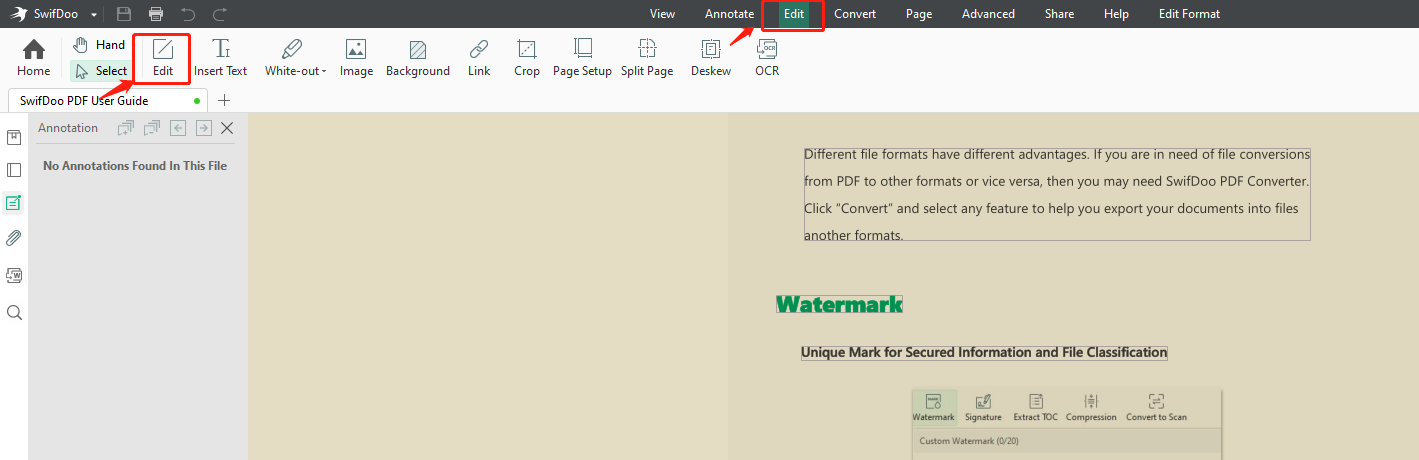This screenshot has width=1419, height=460.
Task: Open the bookmarks sidebar panel
Action: pos(14,137)
